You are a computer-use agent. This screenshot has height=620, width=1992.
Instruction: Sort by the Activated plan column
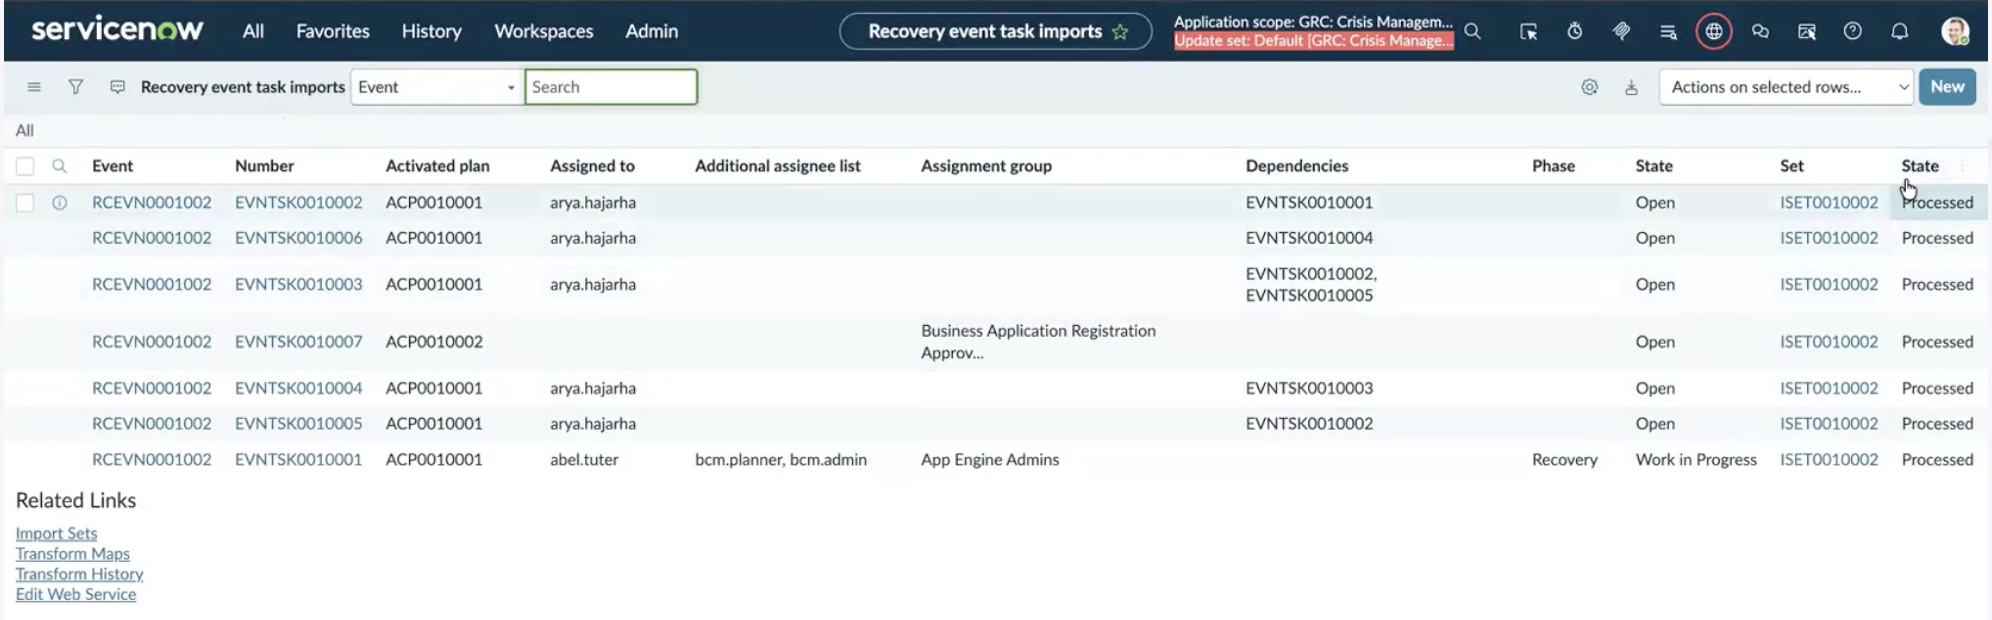437,166
